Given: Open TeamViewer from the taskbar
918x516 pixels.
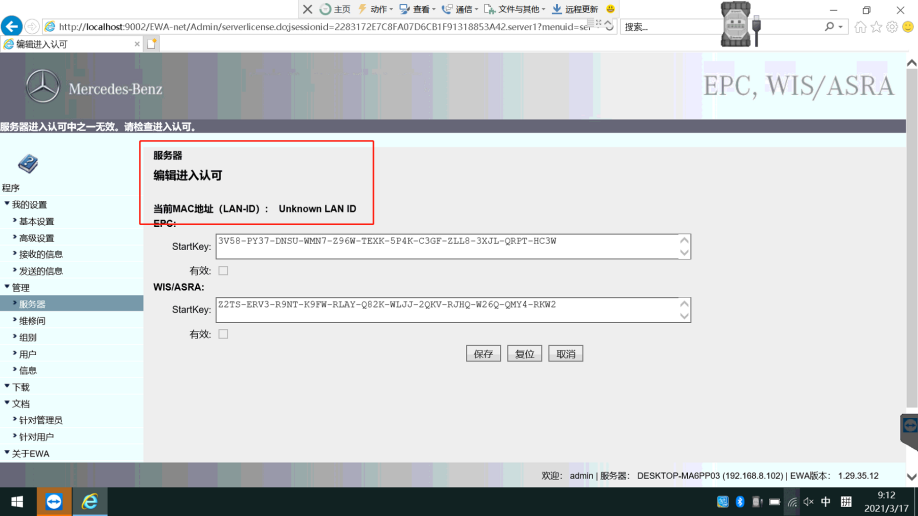Looking at the screenshot, I should [54, 502].
